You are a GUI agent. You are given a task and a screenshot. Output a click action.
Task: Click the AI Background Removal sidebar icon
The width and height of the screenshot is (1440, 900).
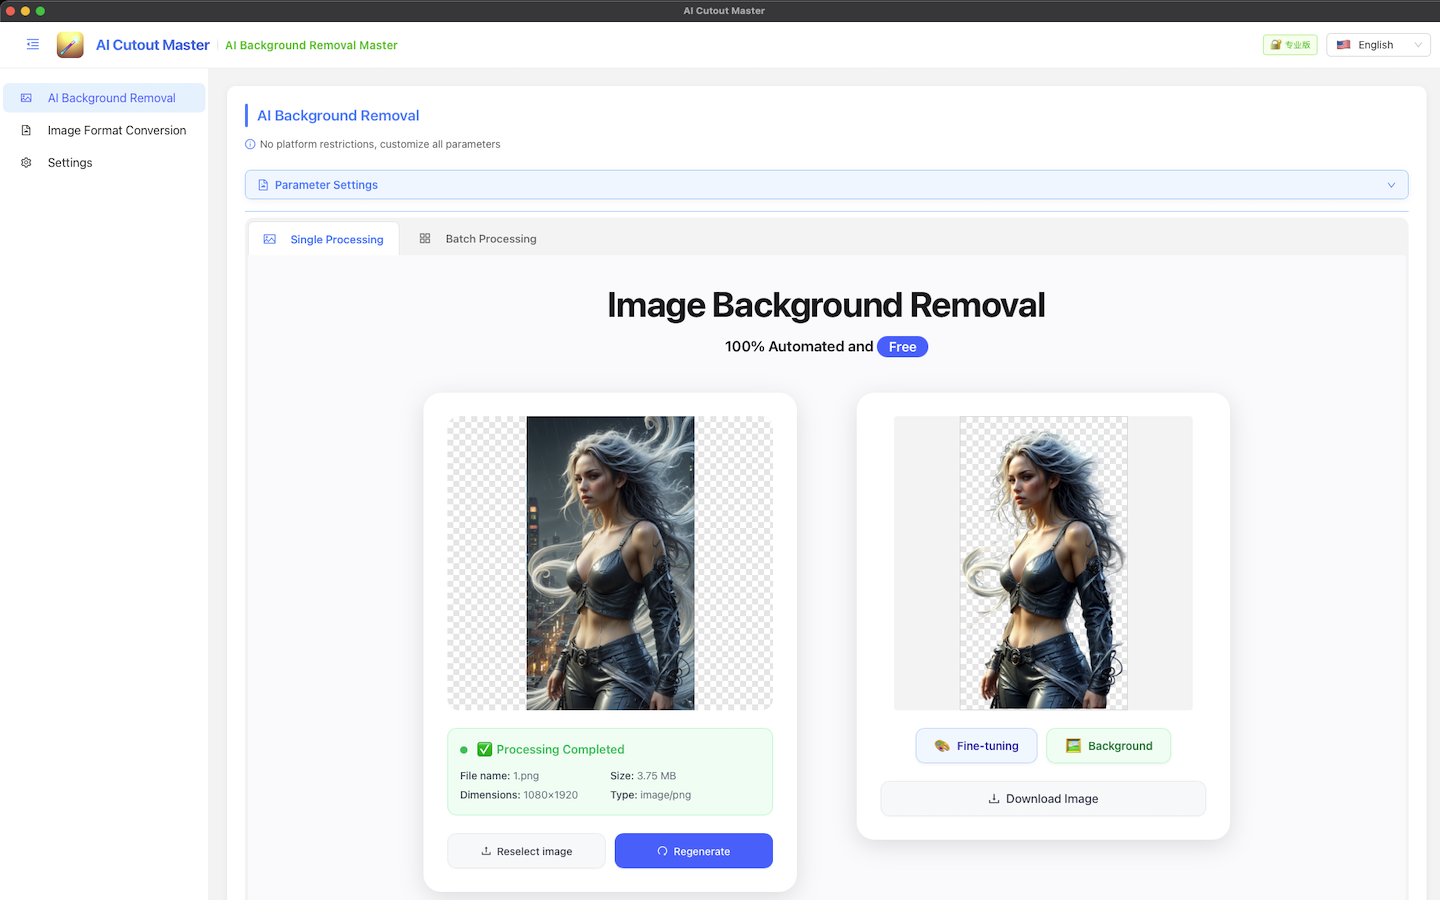tap(26, 98)
